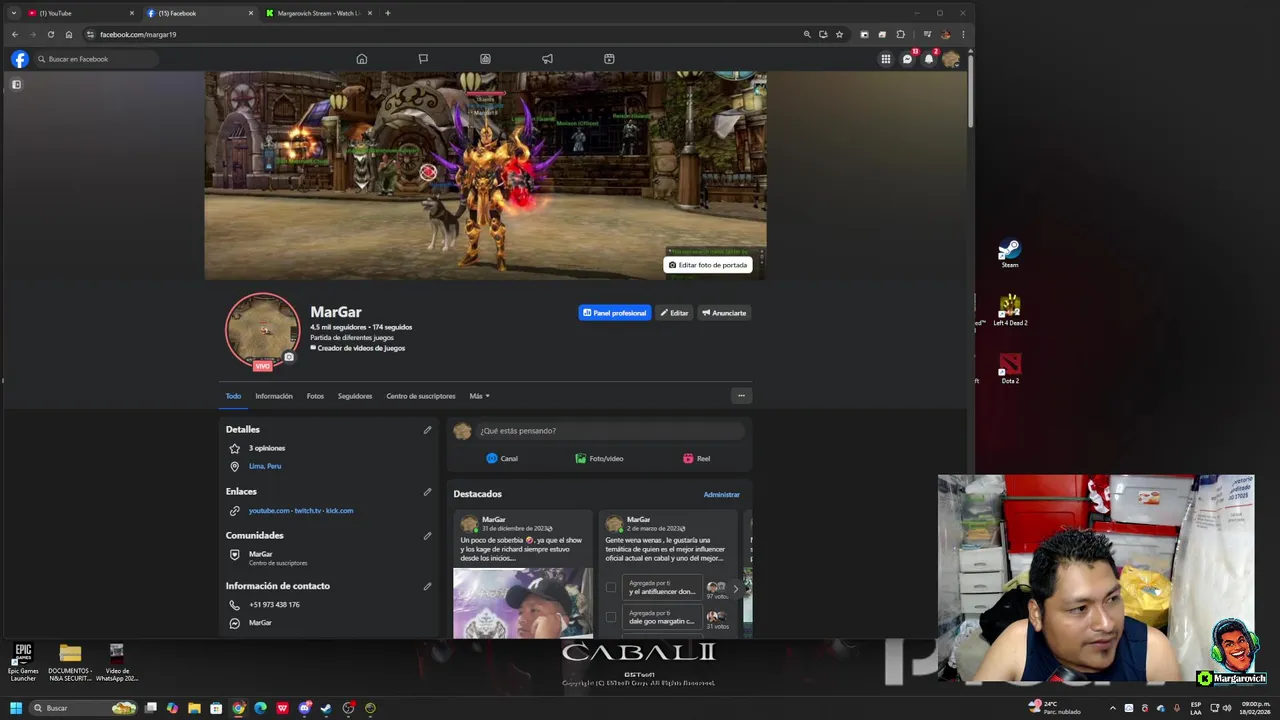Switch to the Seguidores tab

coord(355,396)
